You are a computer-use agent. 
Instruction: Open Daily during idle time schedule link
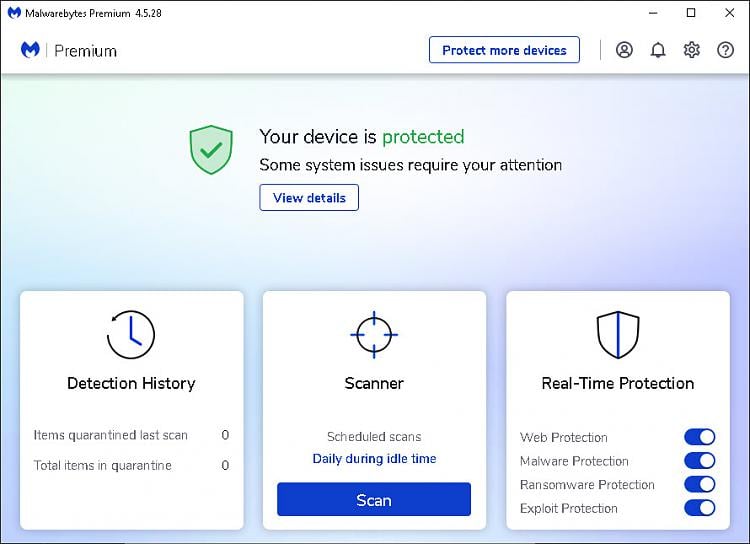point(374,458)
